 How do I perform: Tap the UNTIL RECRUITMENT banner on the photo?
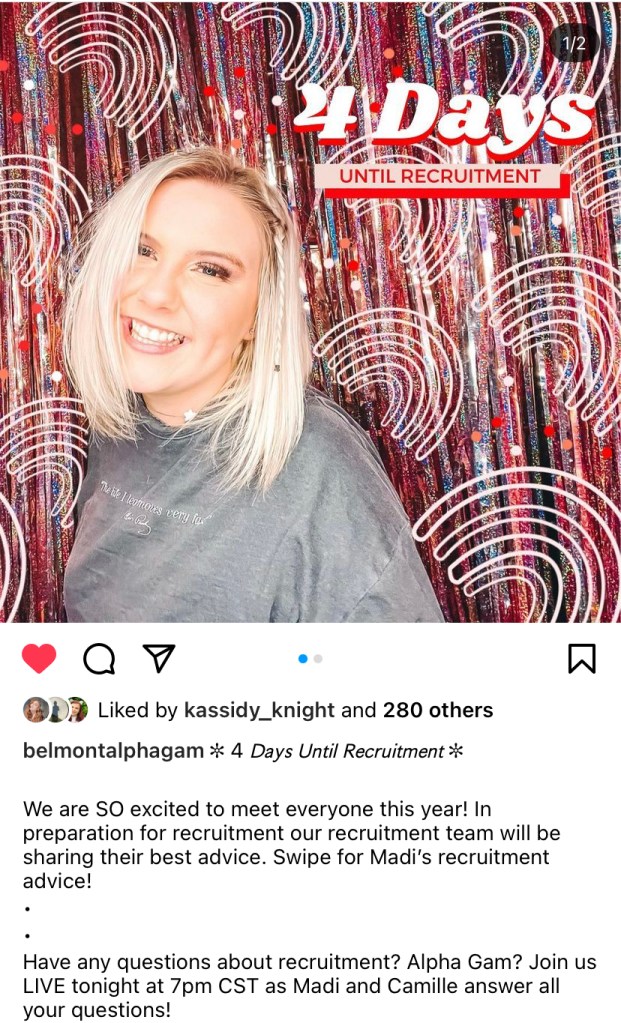[x=440, y=176]
